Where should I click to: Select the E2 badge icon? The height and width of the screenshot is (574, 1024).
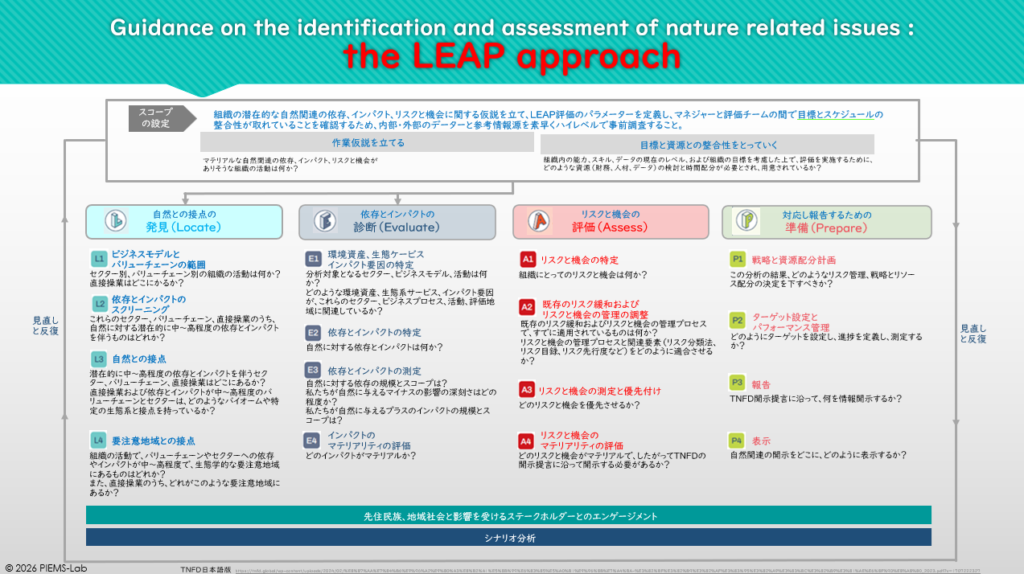click(313, 332)
